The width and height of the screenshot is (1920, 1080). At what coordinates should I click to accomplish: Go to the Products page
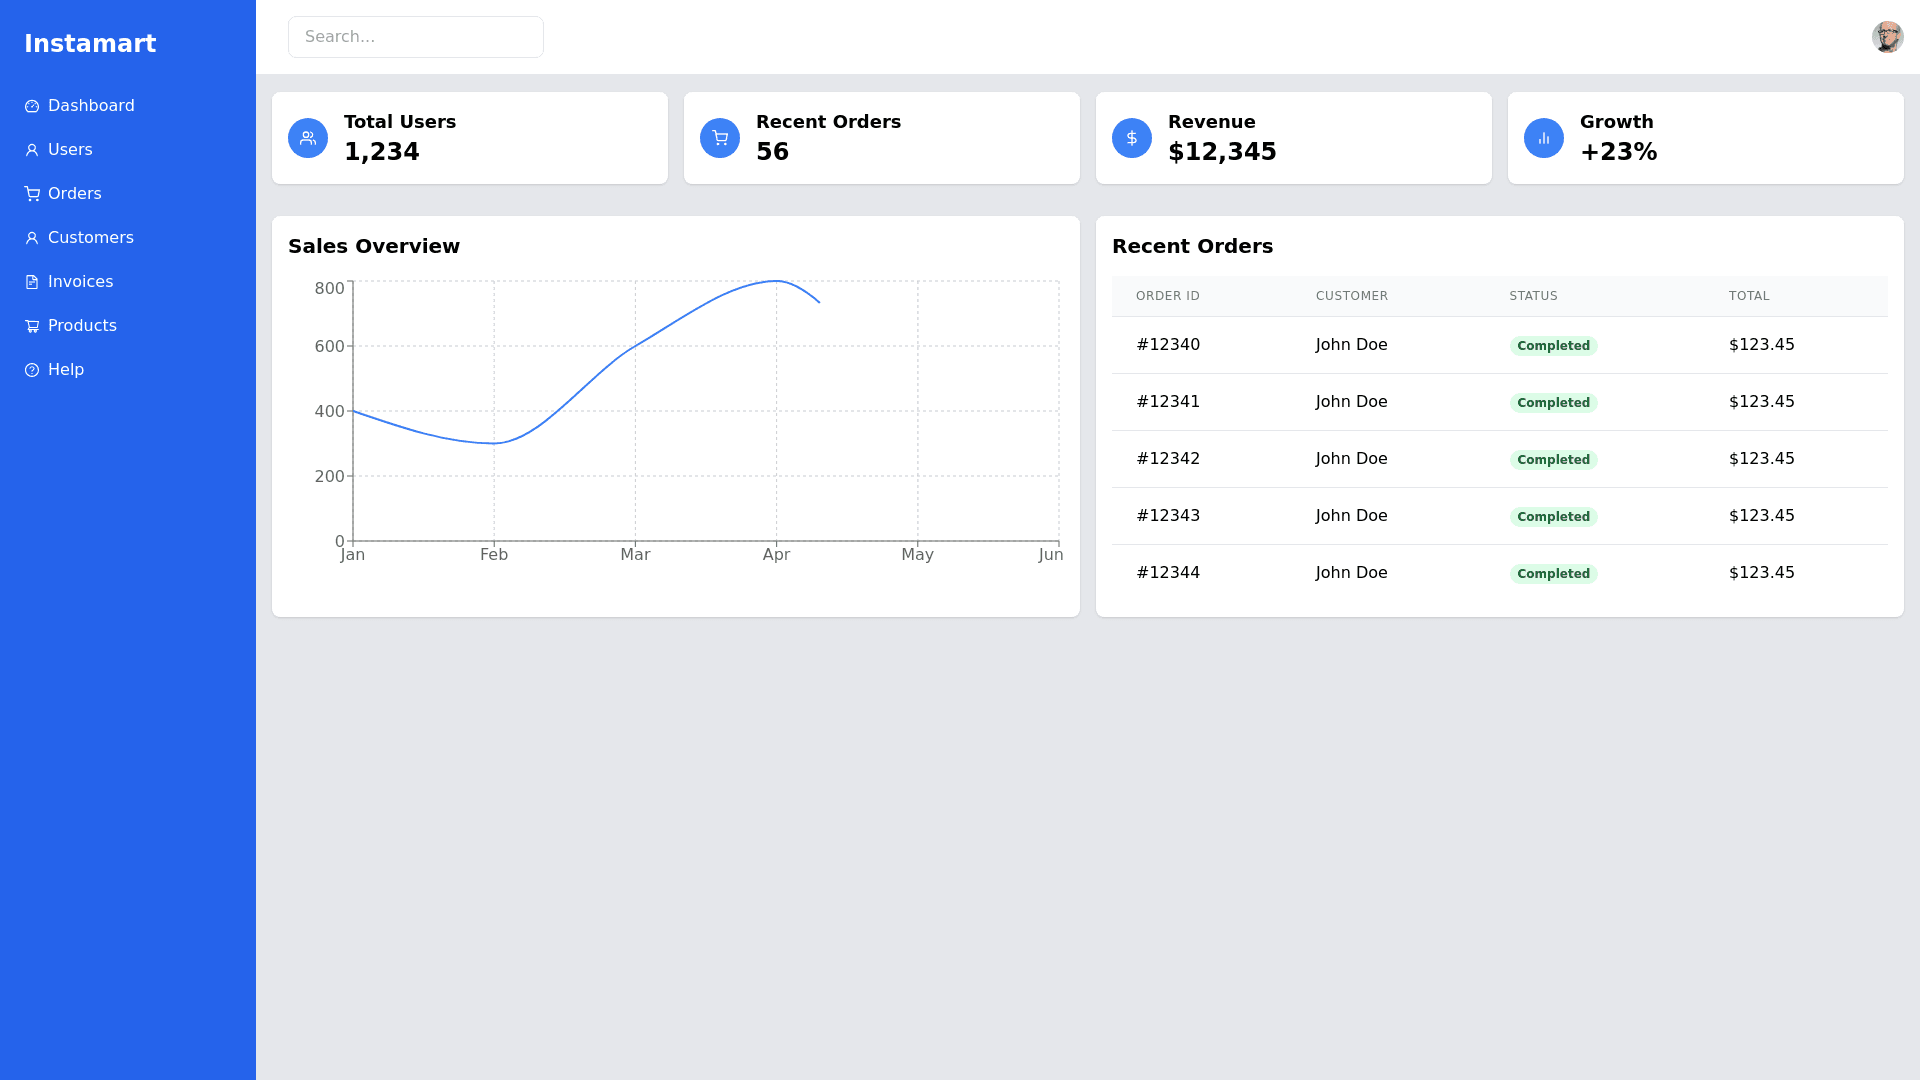(x=82, y=326)
